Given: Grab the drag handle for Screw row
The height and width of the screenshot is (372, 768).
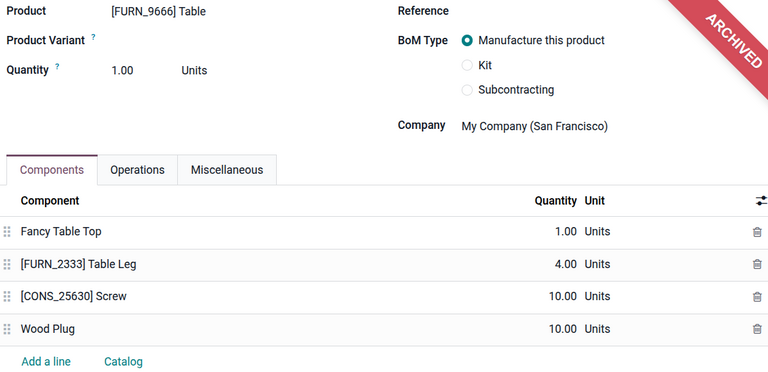Looking at the screenshot, I should [x=7, y=297].
